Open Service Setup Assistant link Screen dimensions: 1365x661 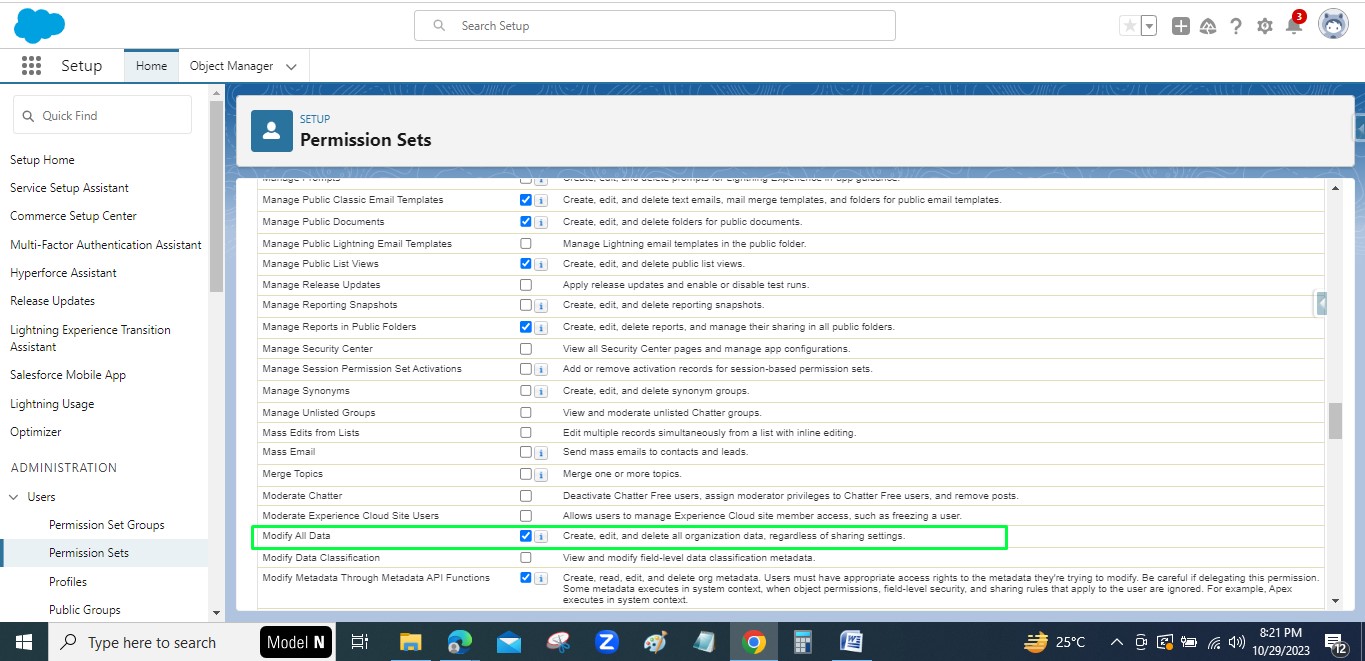point(69,188)
